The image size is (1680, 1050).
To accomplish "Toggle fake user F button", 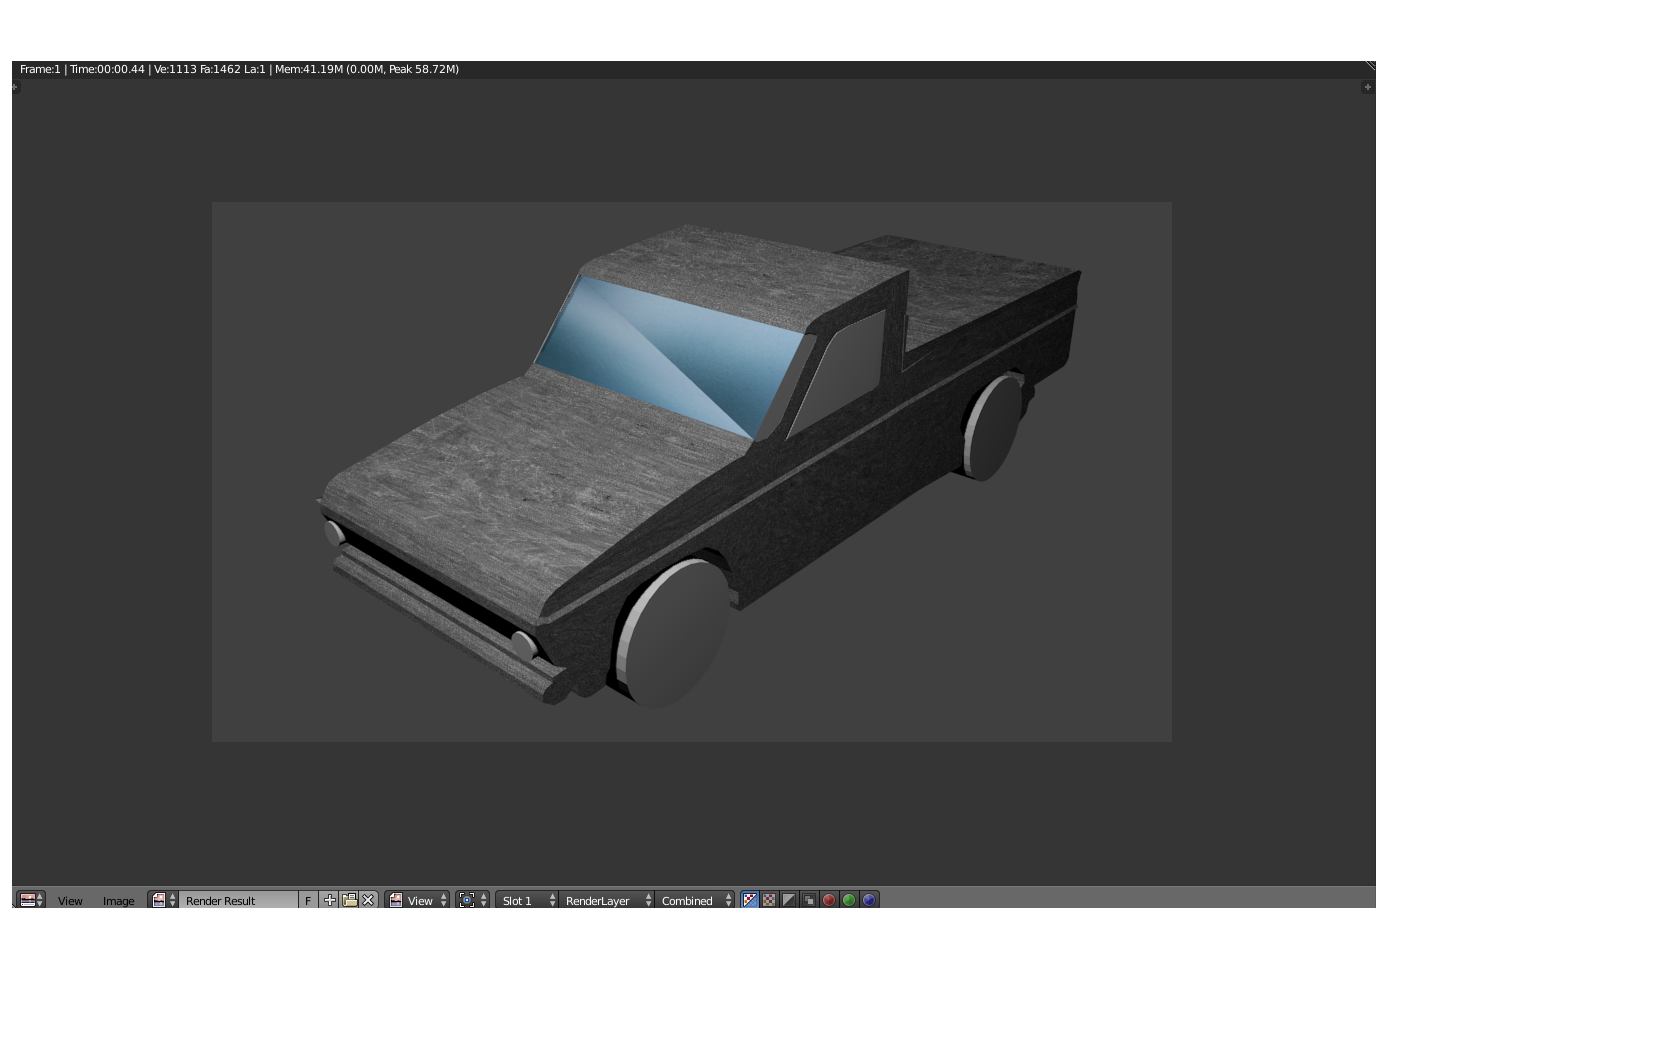I will [x=308, y=900].
